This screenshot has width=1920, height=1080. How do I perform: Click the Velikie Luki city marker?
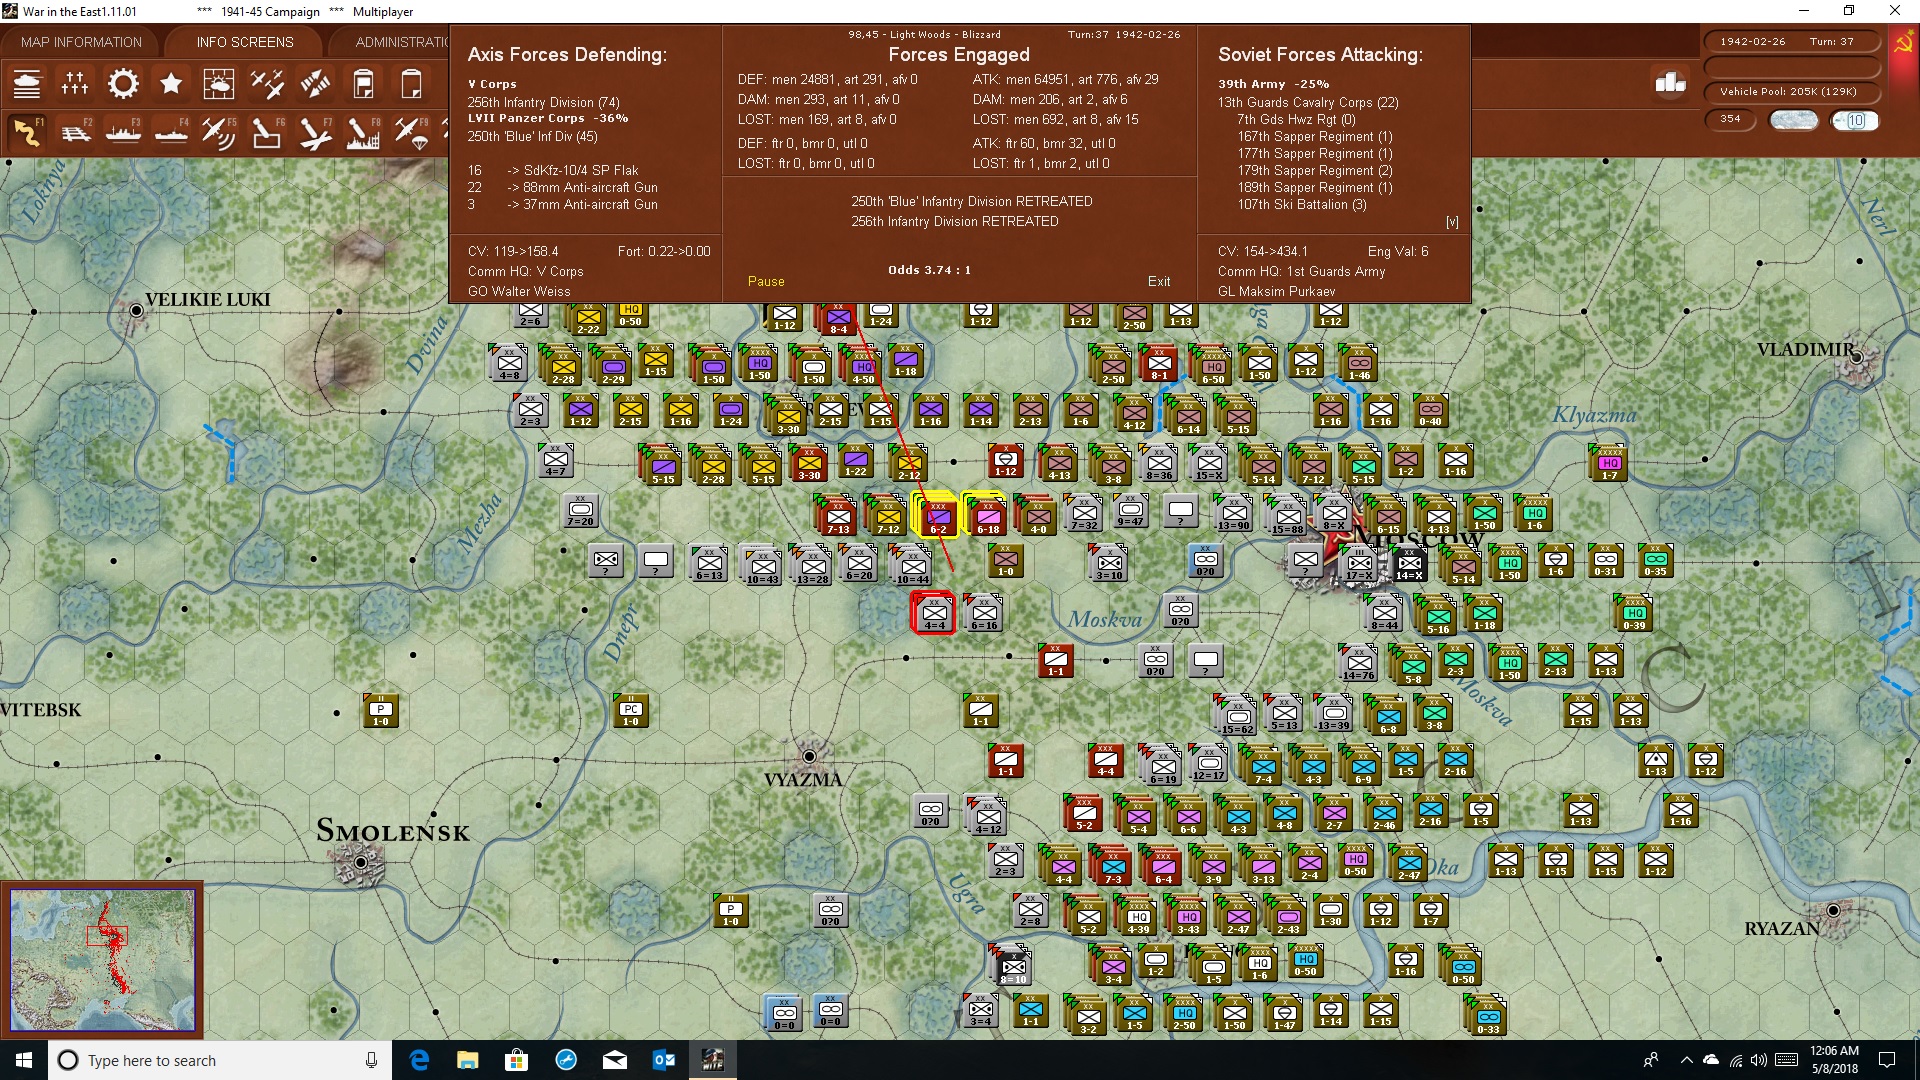(136, 311)
